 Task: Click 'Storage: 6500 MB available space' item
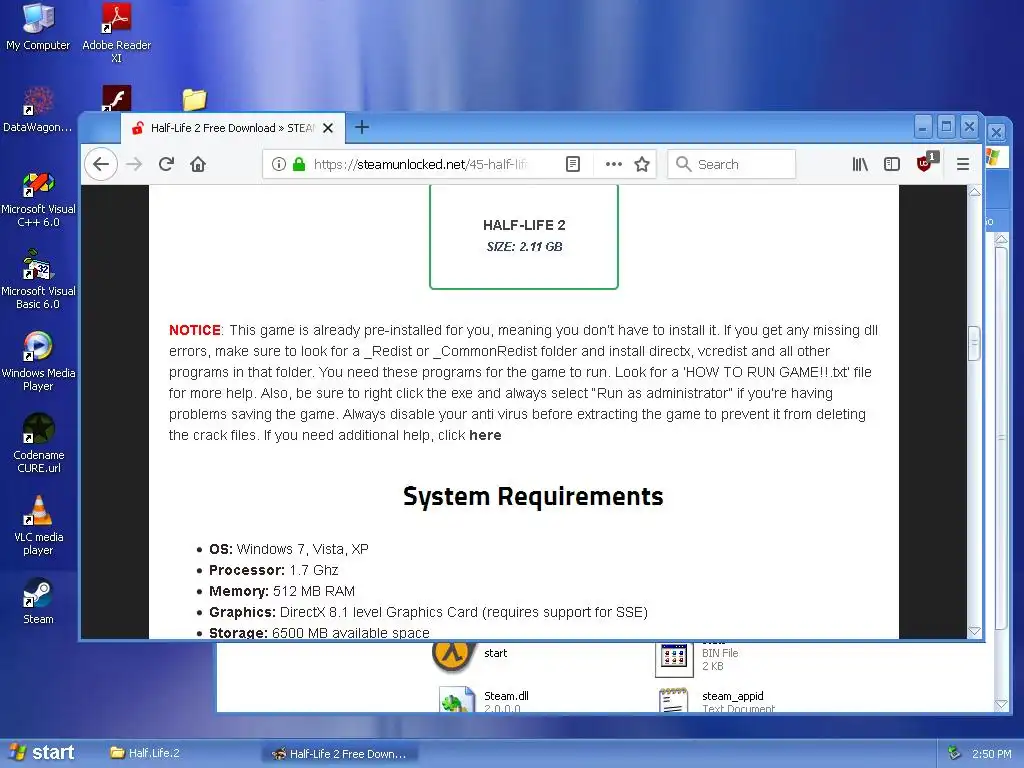[x=319, y=632]
